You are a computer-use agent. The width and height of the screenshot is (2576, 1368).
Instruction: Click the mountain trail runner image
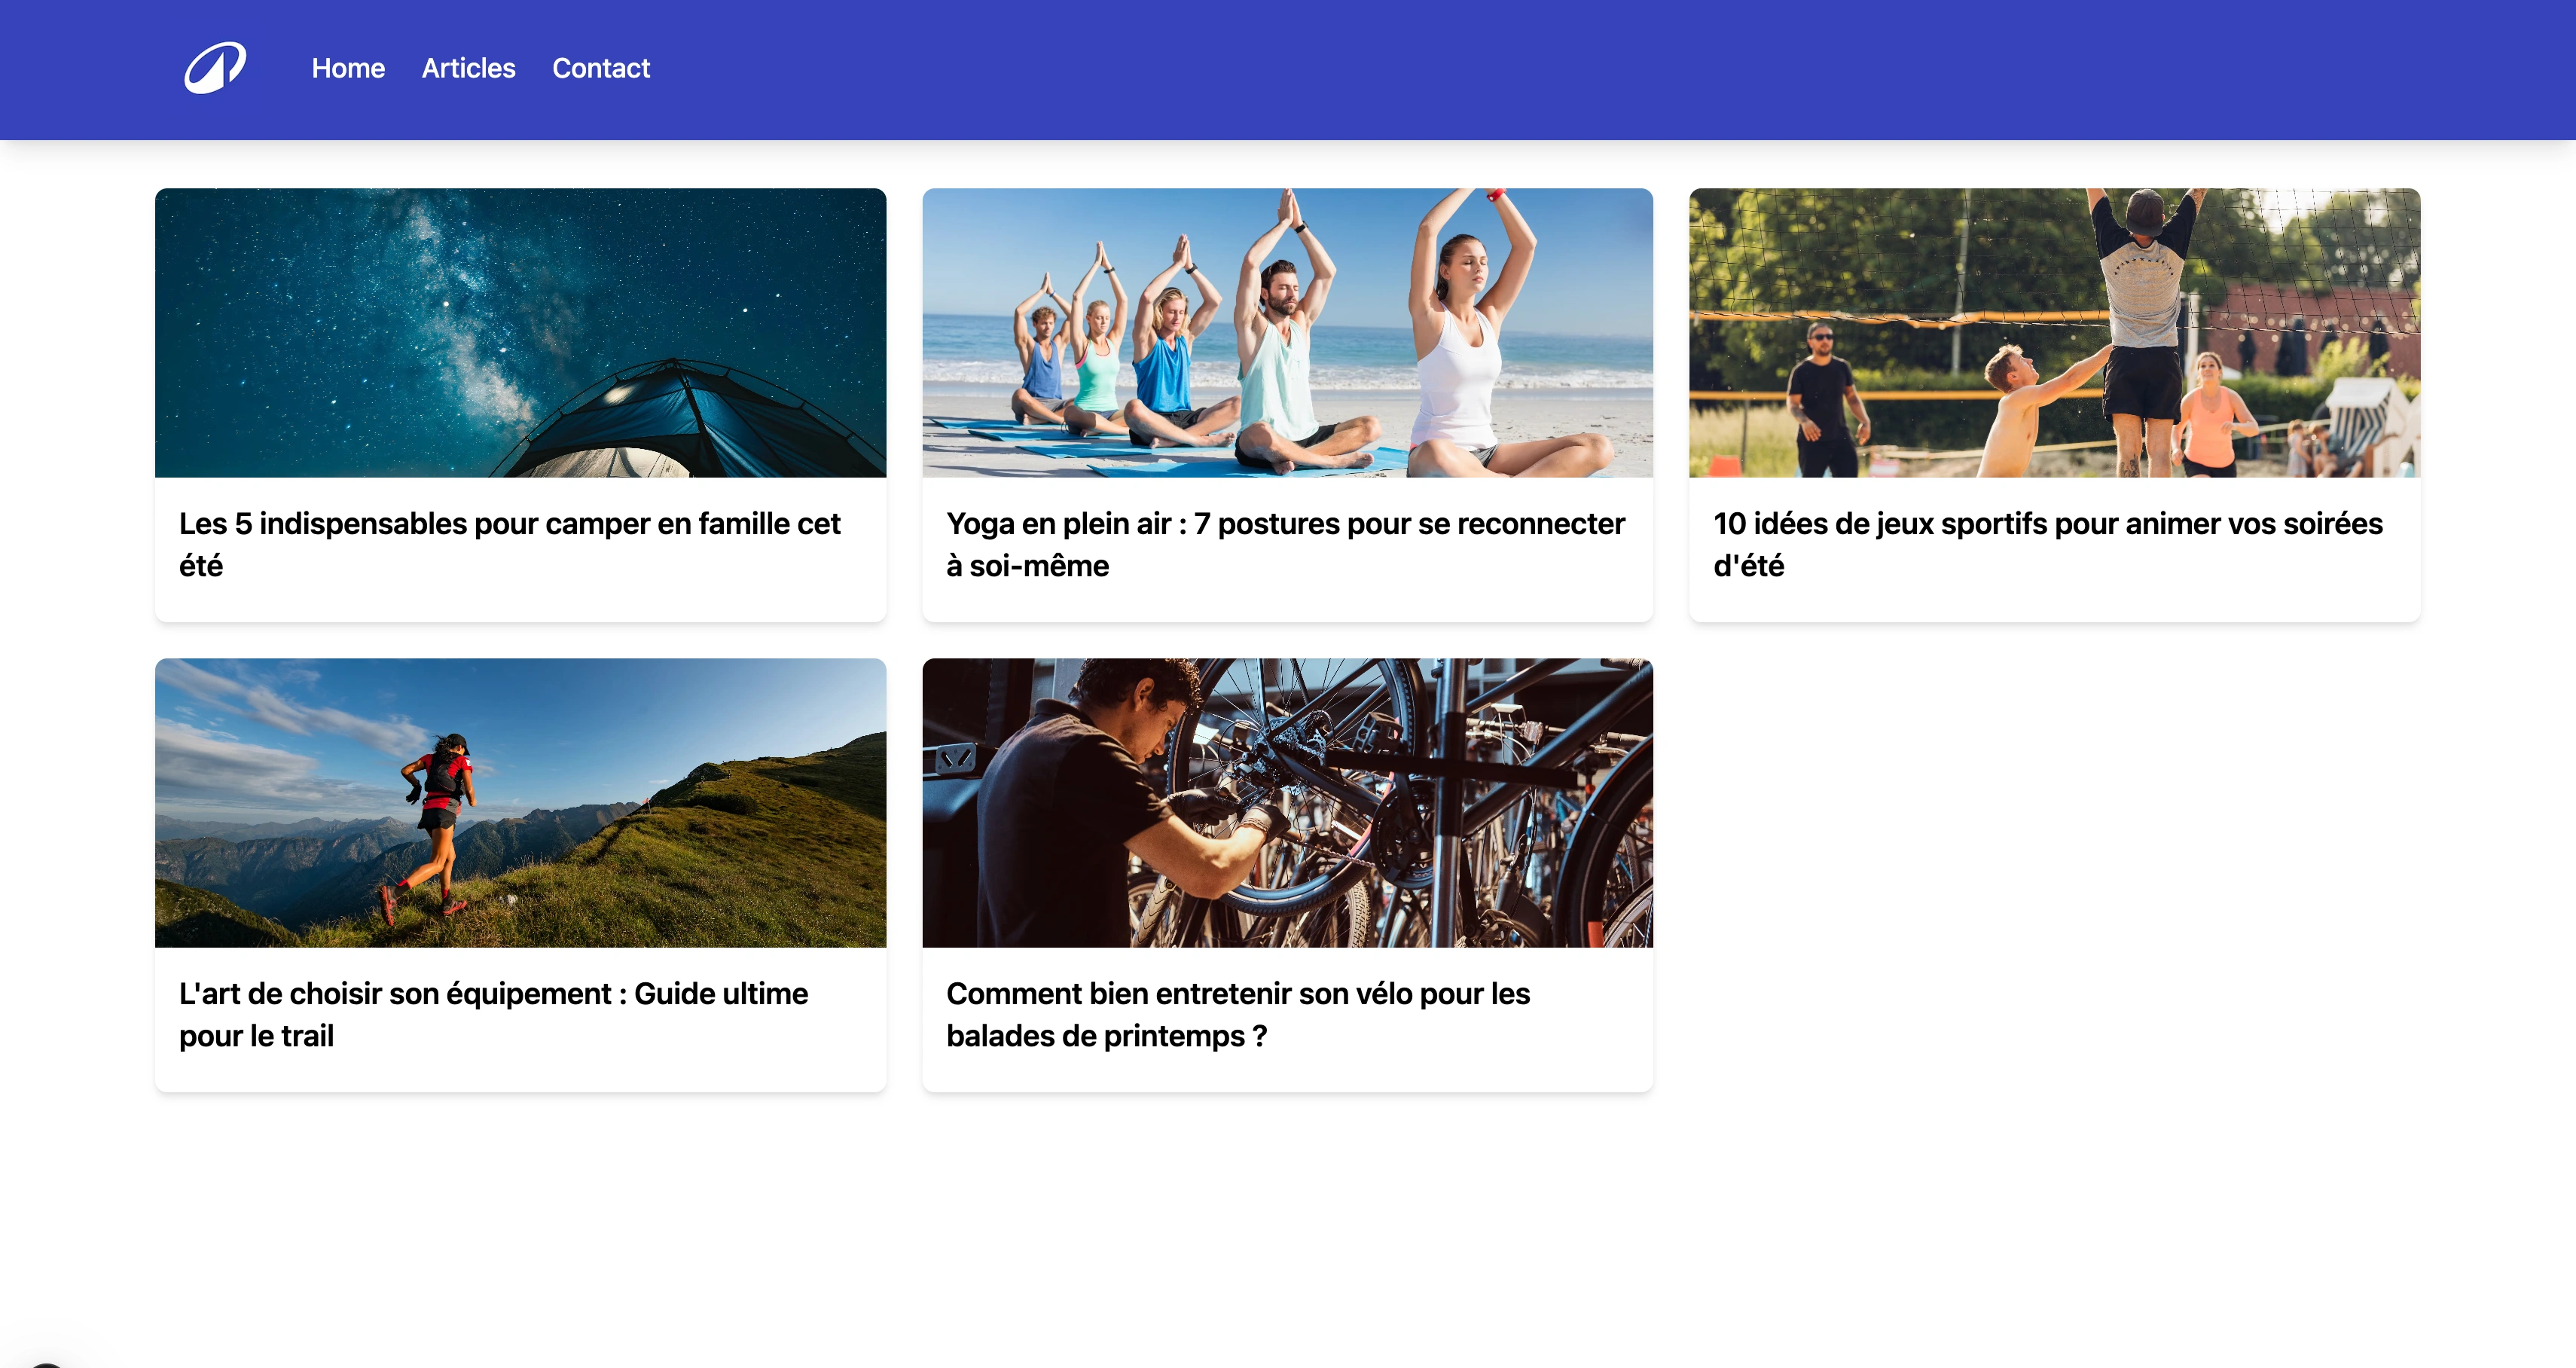pos(520,803)
